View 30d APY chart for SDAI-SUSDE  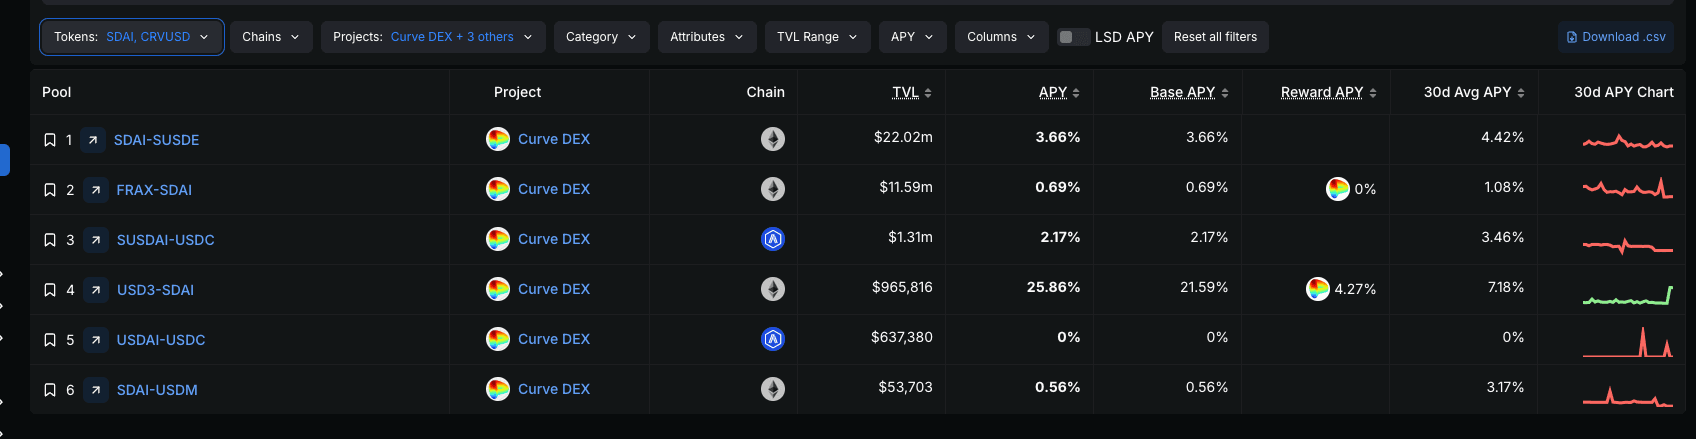click(1628, 141)
